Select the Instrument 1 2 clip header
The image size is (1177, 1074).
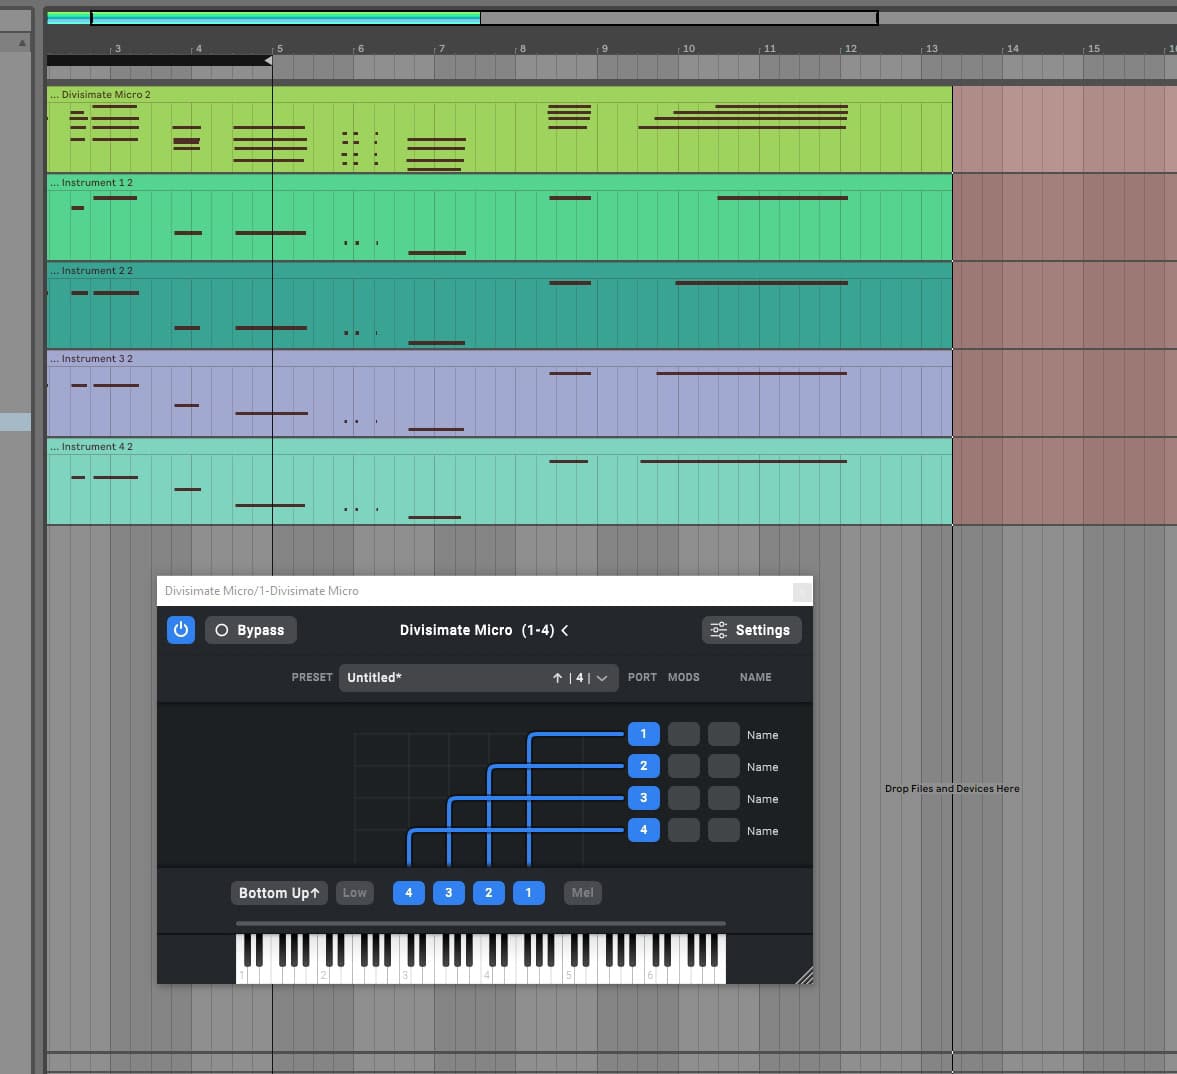pos(499,182)
